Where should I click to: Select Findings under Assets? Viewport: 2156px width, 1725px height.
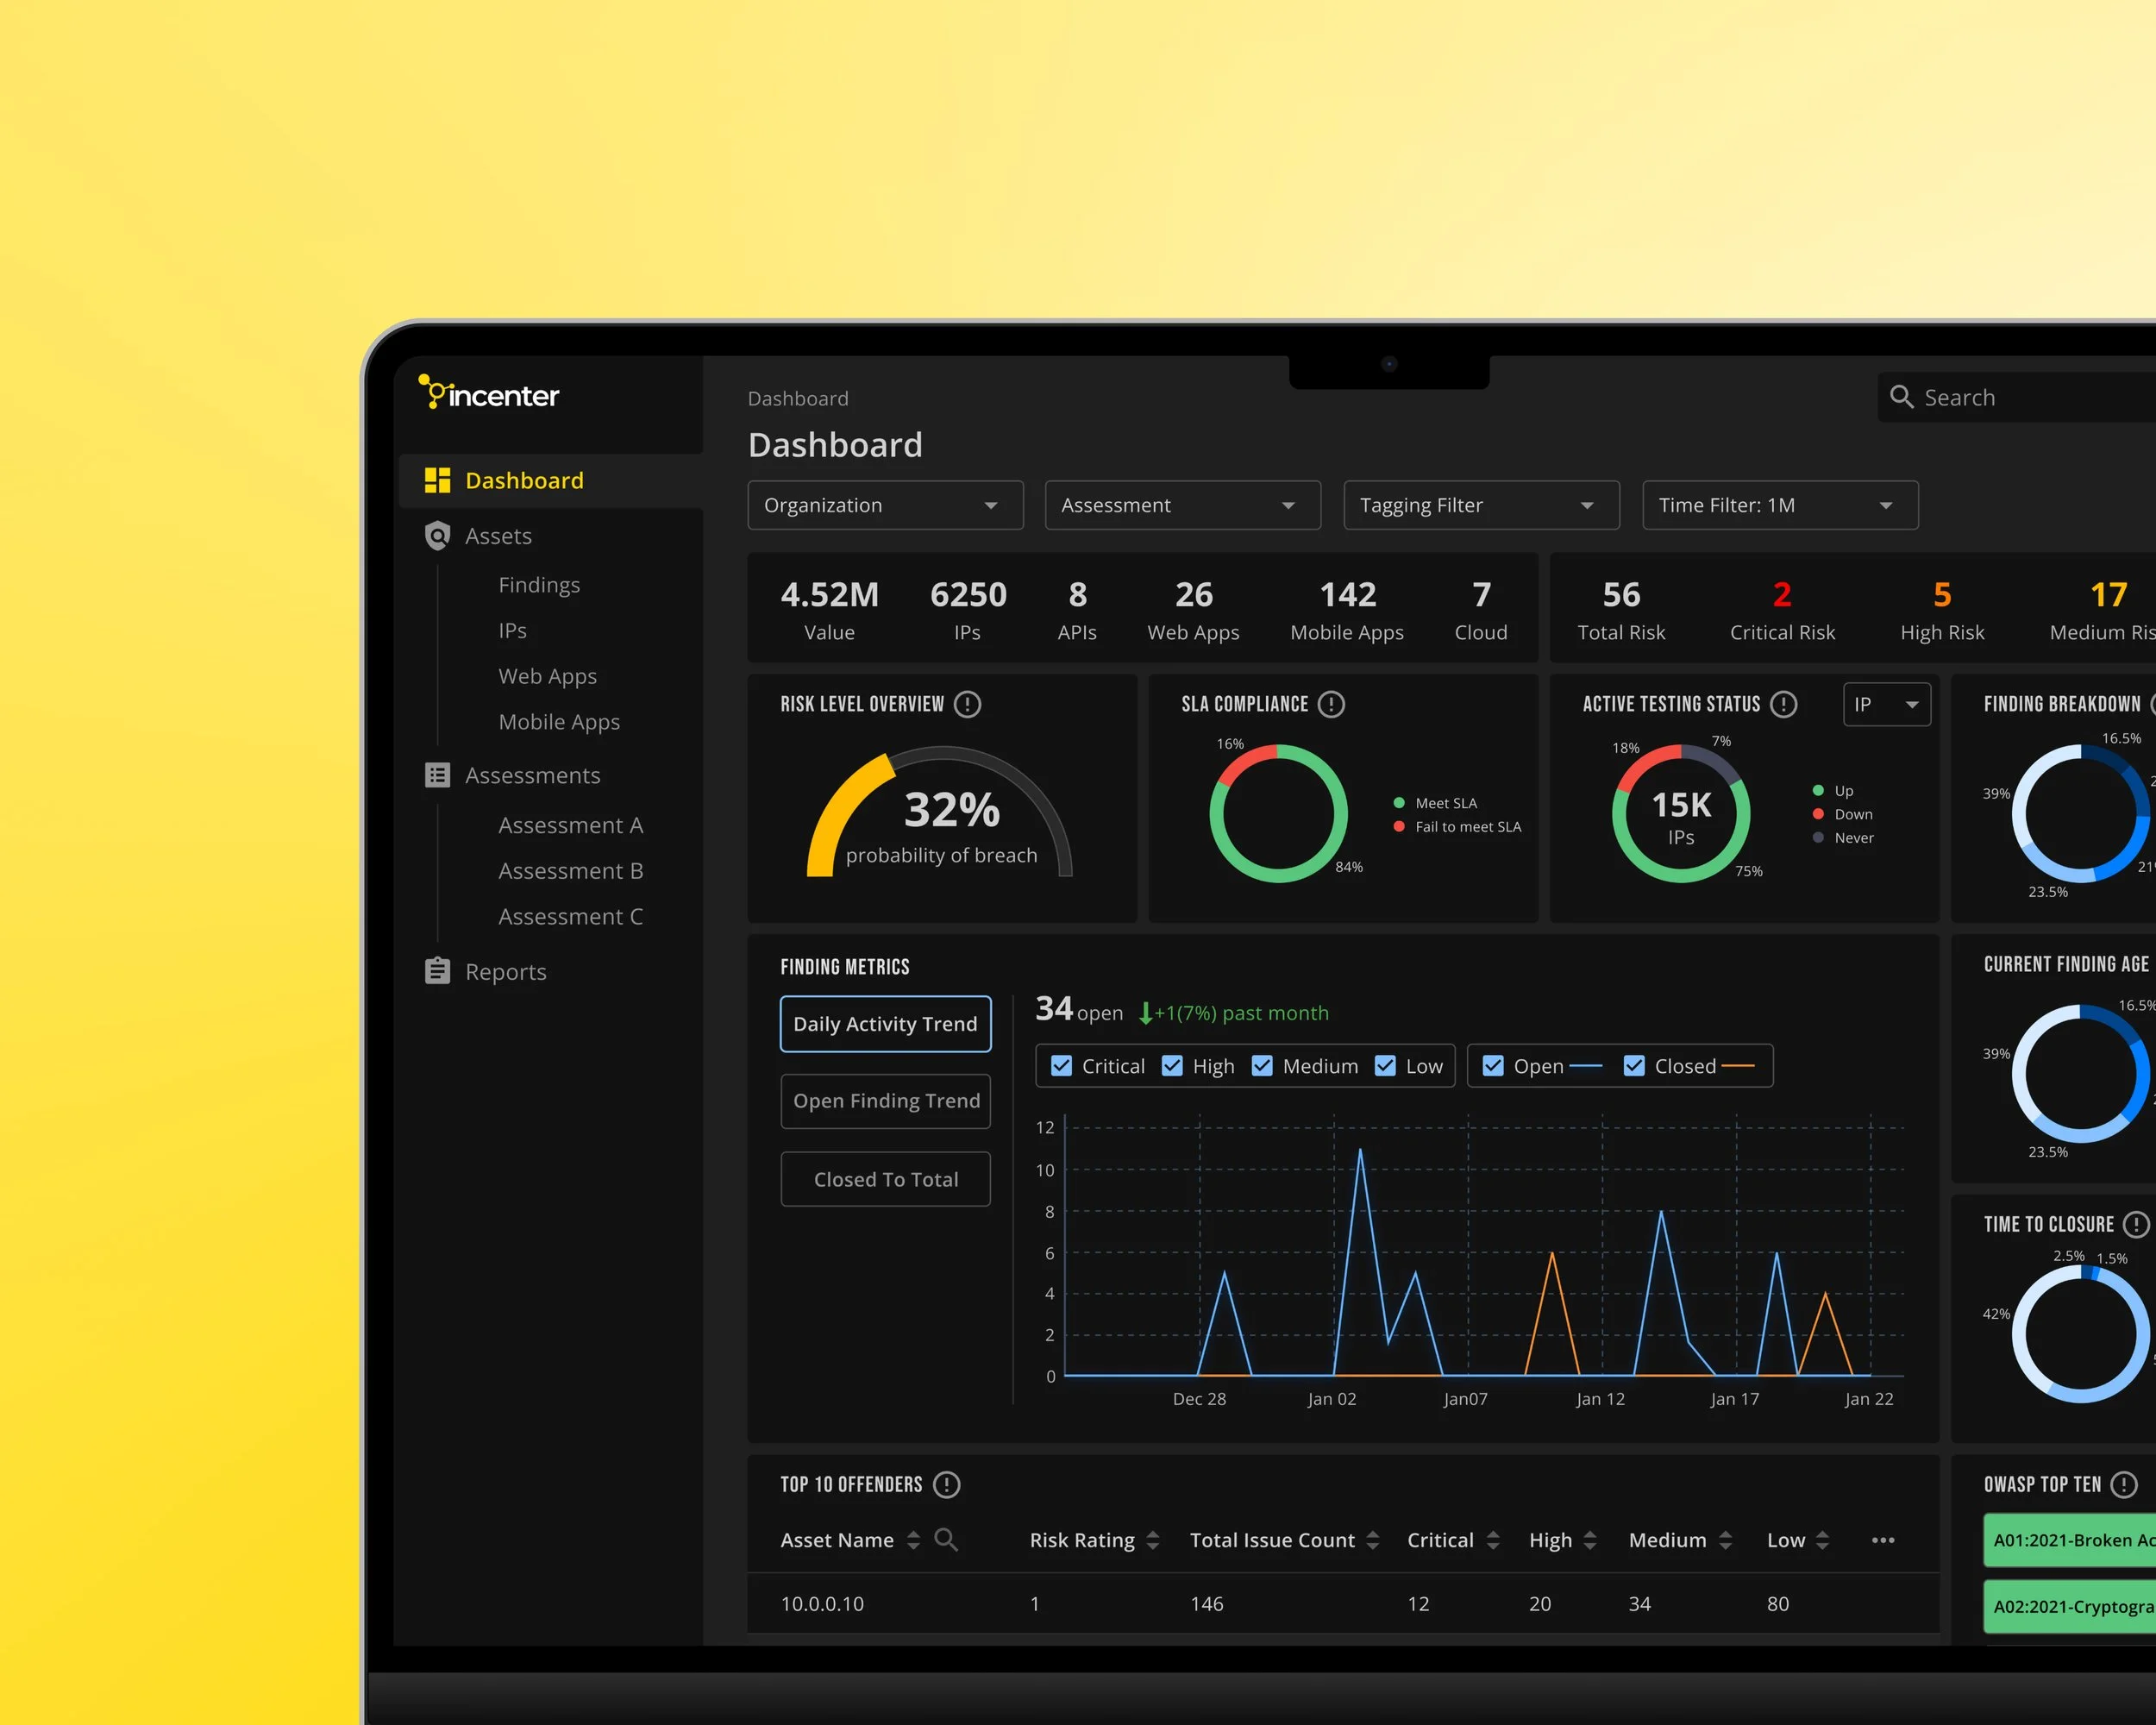(538, 585)
